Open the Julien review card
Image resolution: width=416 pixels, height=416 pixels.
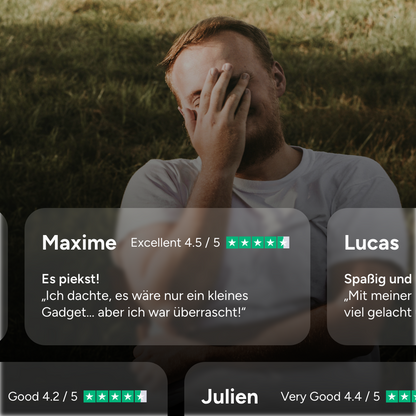click(300, 389)
